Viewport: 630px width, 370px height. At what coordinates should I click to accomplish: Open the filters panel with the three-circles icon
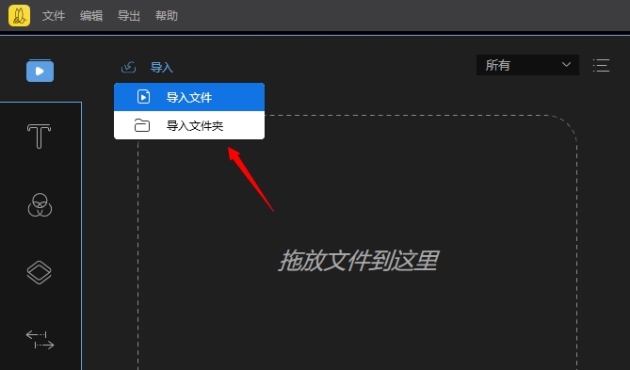[x=40, y=205]
